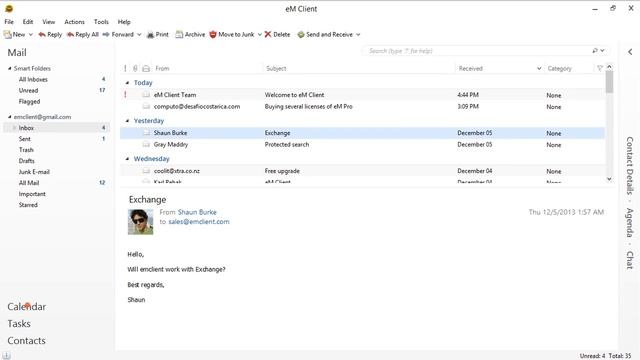
Task: Open the File menu
Action: [x=9, y=22]
